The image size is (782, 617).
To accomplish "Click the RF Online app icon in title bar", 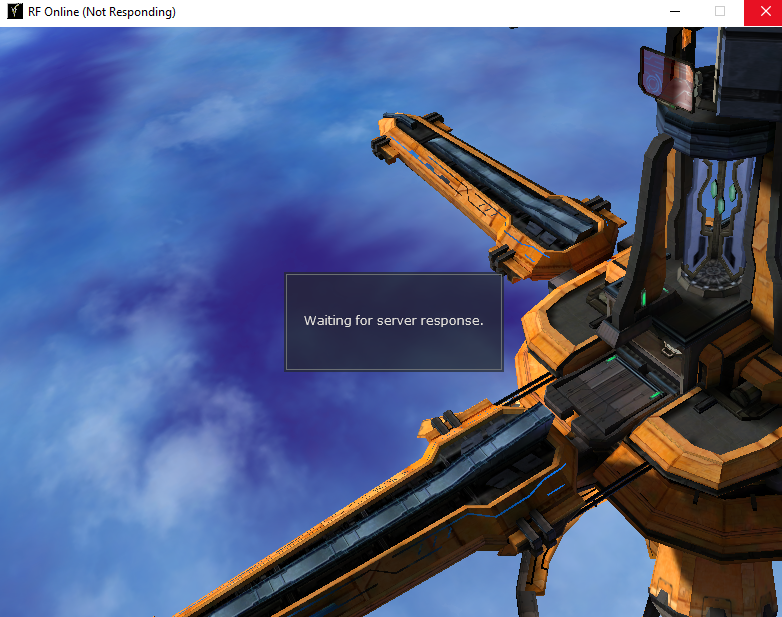I will pyautogui.click(x=14, y=11).
